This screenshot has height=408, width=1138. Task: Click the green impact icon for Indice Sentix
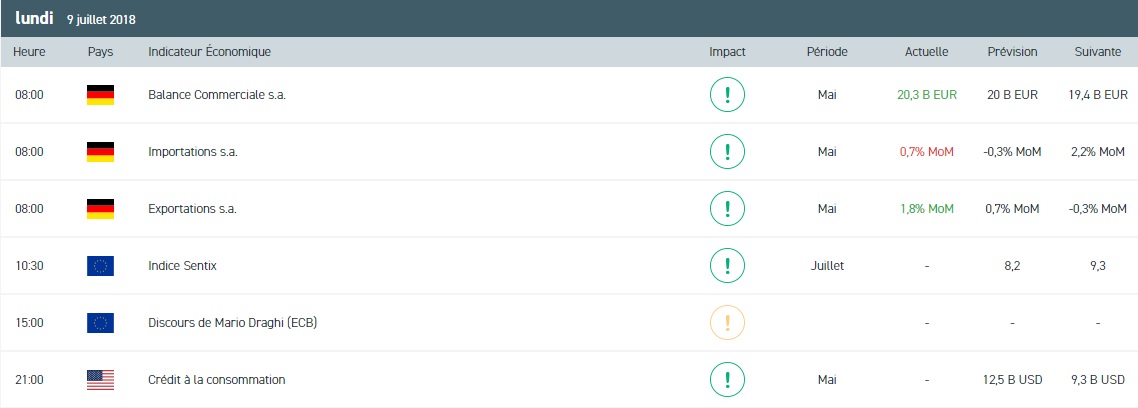click(727, 266)
